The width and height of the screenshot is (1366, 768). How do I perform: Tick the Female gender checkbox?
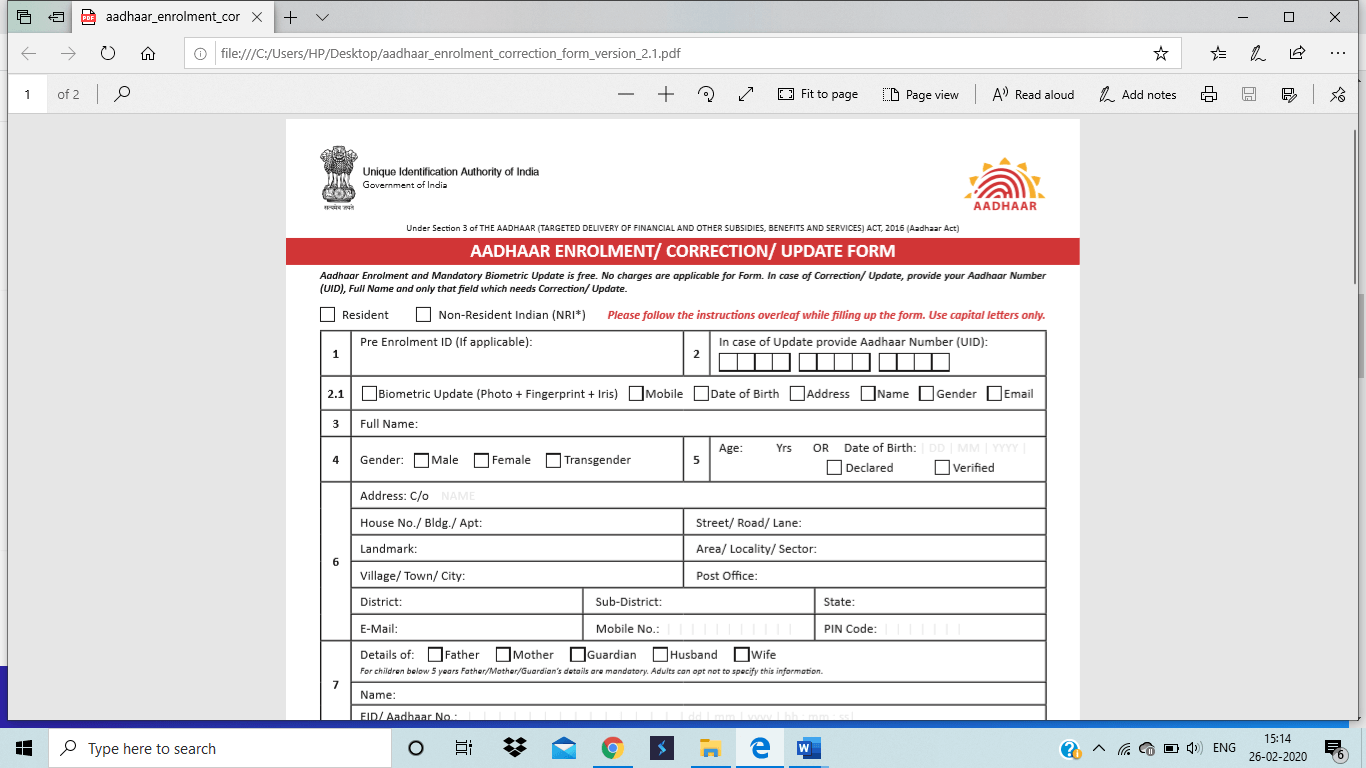point(481,460)
